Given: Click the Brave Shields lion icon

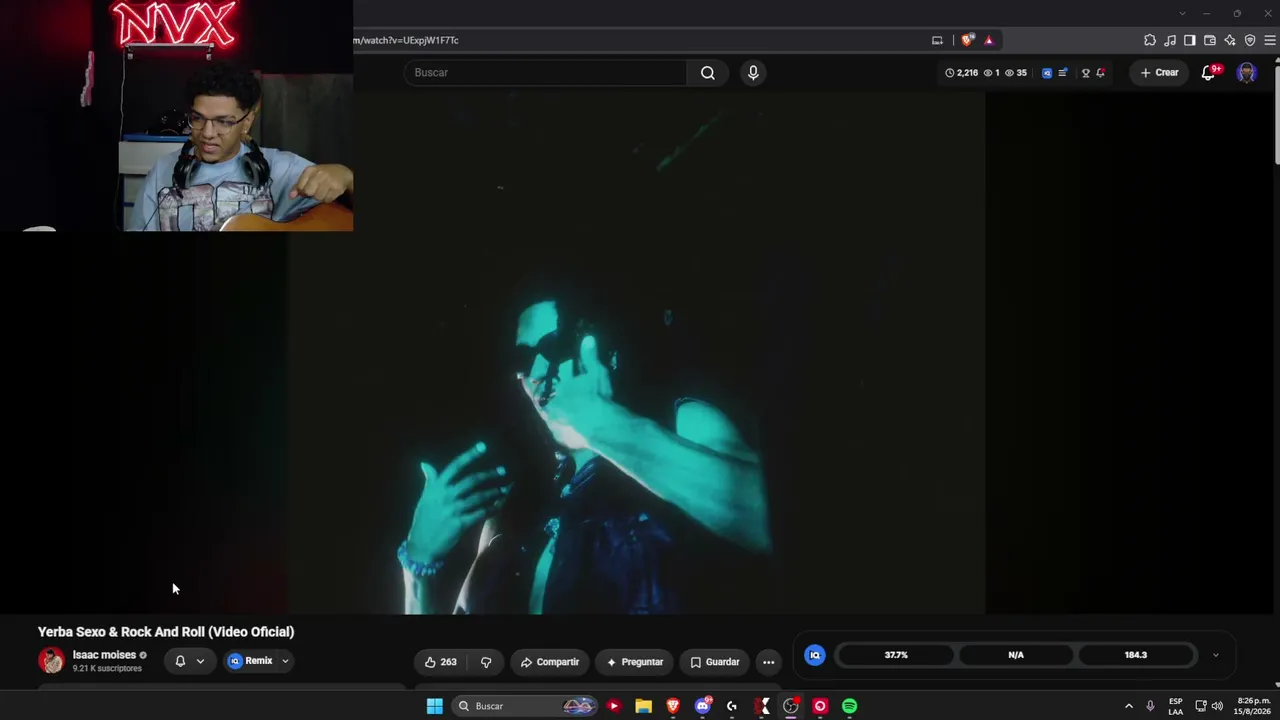Looking at the screenshot, I should pyautogui.click(x=967, y=40).
